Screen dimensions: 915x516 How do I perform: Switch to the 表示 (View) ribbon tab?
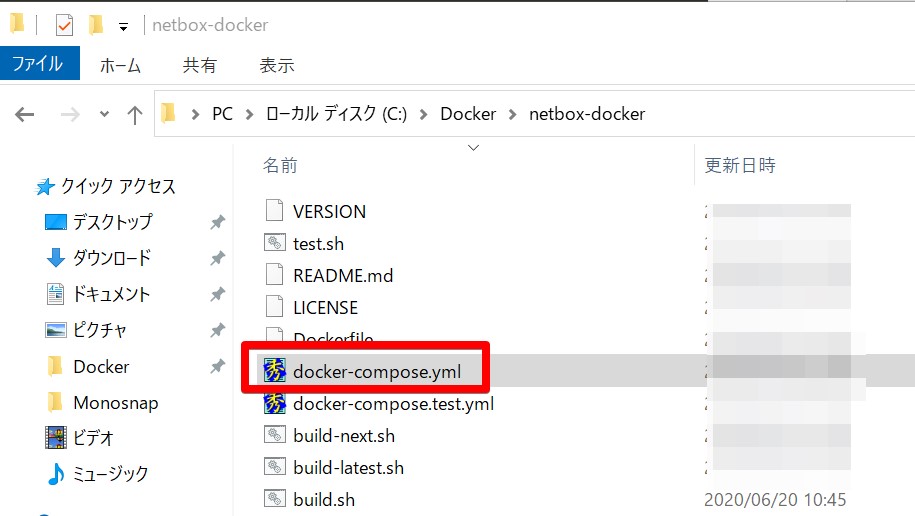[x=277, y=65]
